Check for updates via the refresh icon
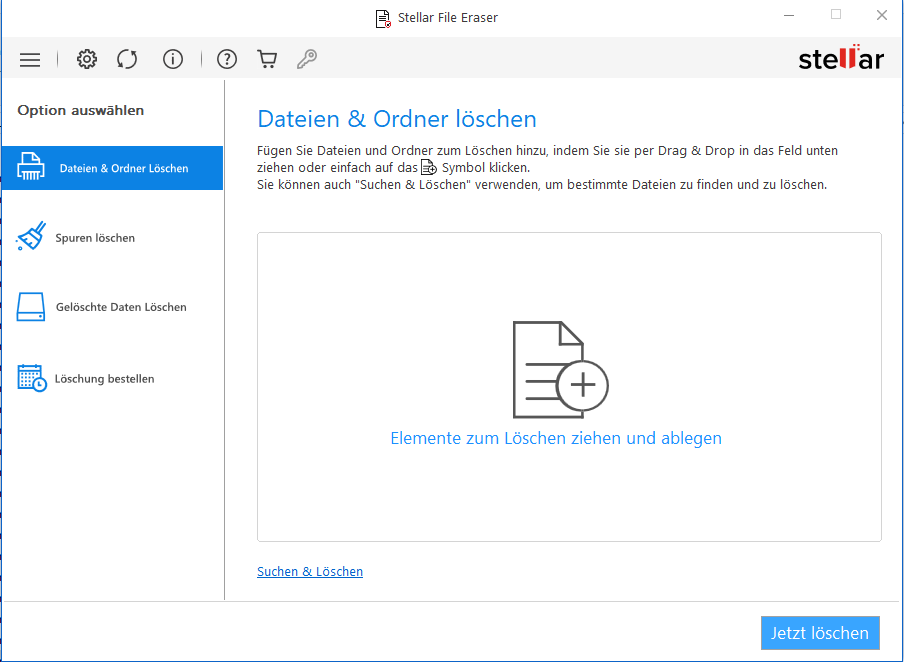Image resolution: width=904 pixels, height=662 pixels. click(127, 59)
